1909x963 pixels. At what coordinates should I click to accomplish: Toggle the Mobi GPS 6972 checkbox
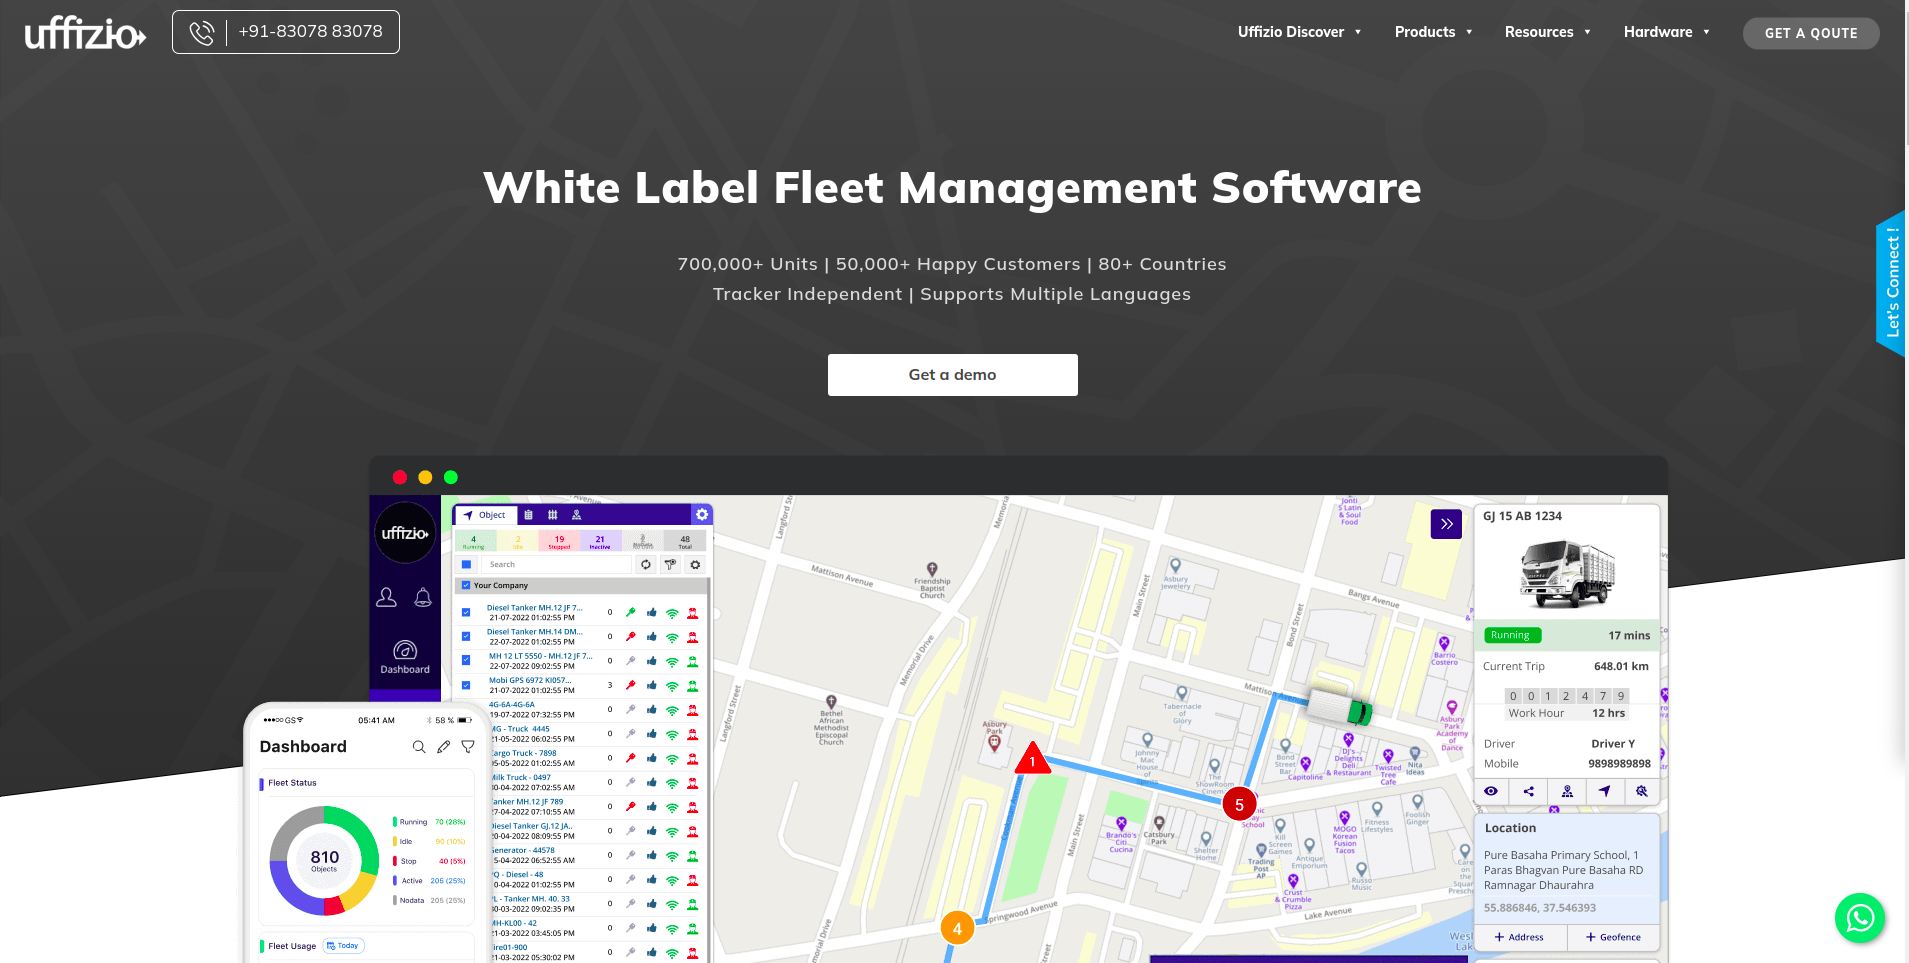click(466, 685)
